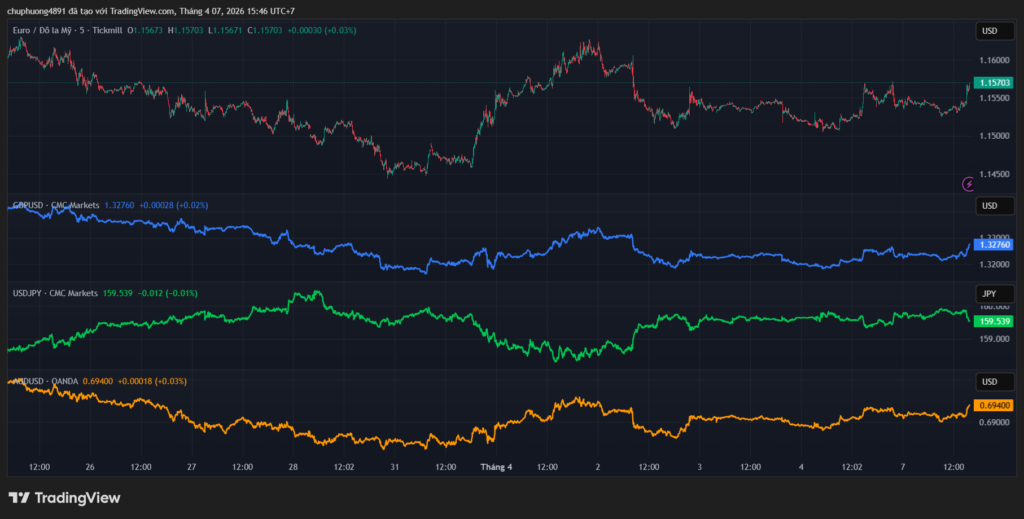Click the TradingView logo at bottom left
Viewport: 1024px width, 519px height.
[x=64, y=497]
